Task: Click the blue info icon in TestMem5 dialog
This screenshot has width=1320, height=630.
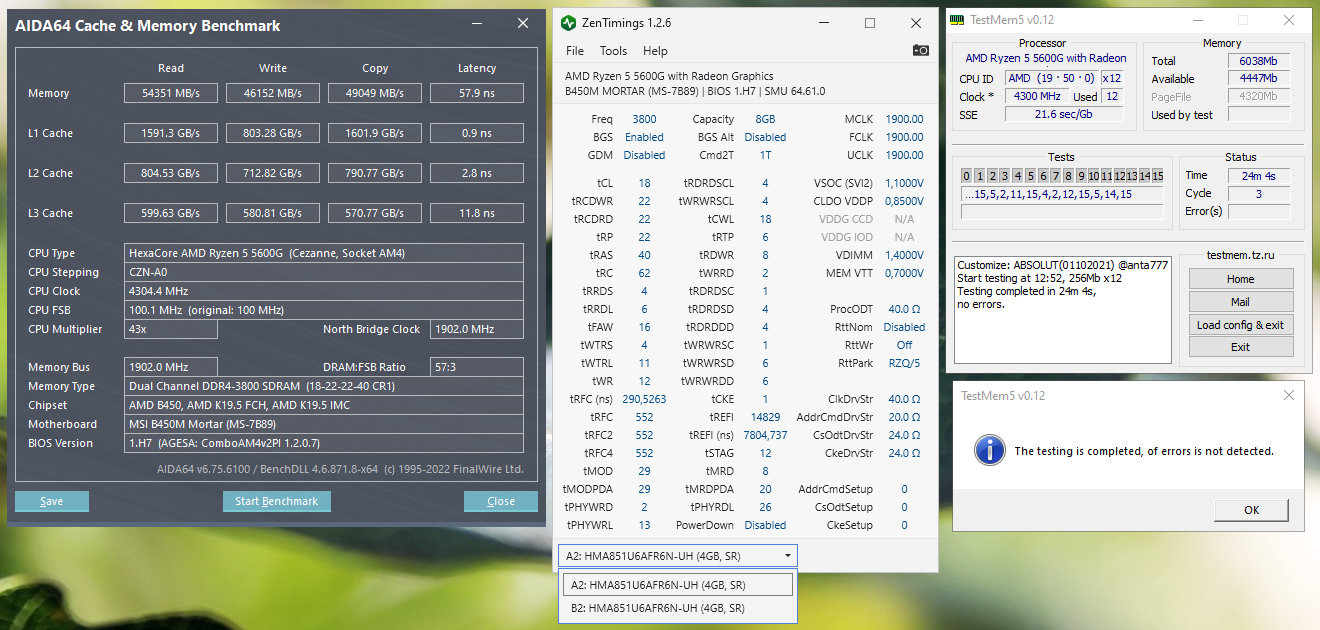Action: tap(990, 450)
